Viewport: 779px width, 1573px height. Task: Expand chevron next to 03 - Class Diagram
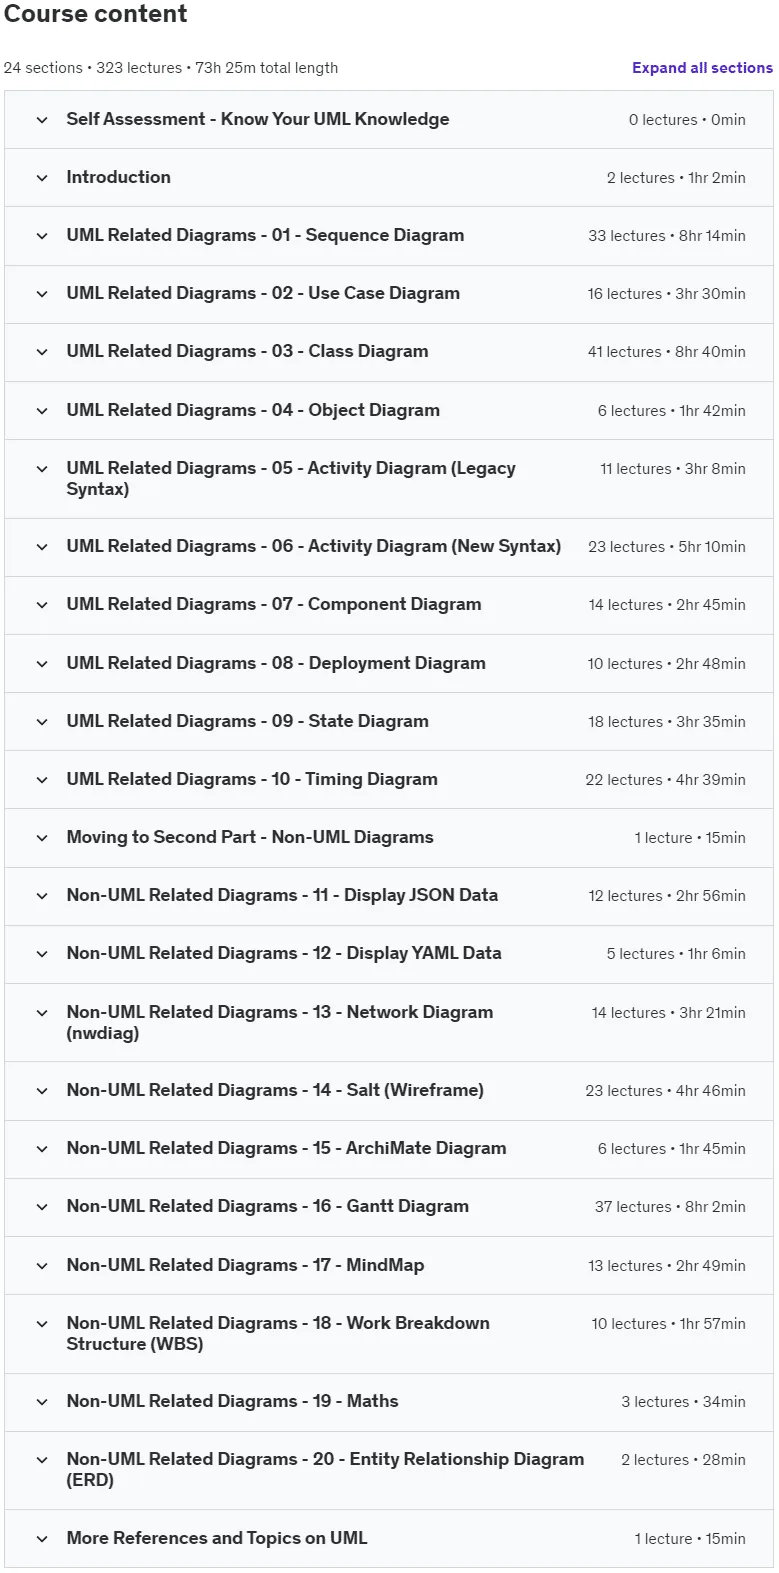42,352
